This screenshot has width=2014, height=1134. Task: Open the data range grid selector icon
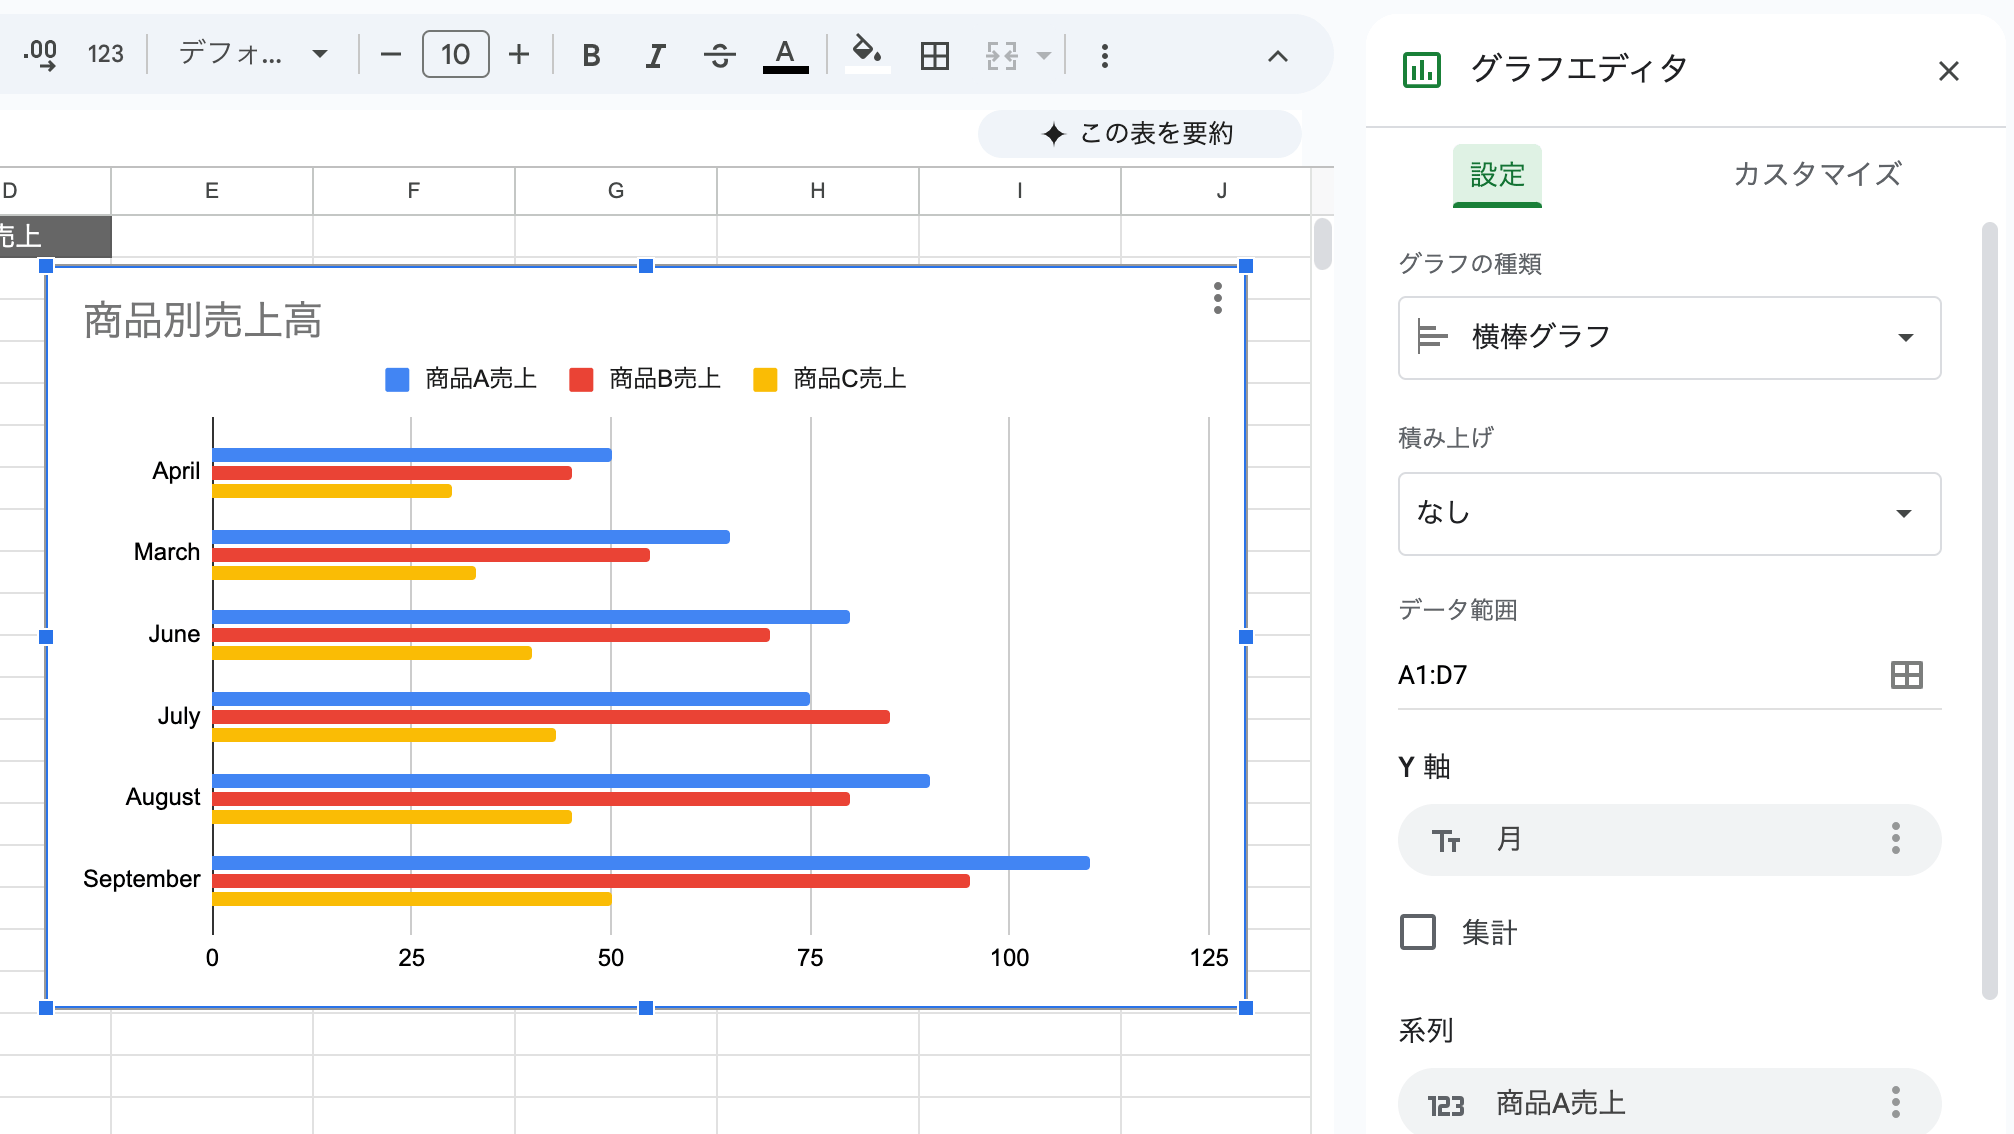1906,674
